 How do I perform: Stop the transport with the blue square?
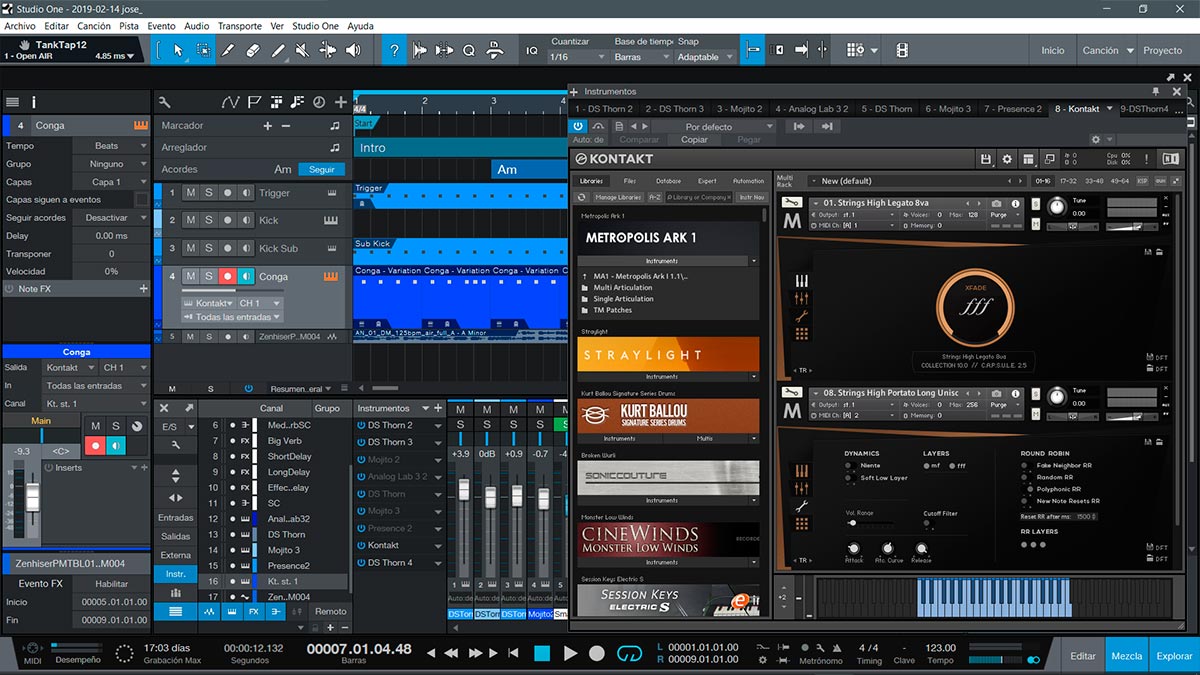click(x=542, y=653)
